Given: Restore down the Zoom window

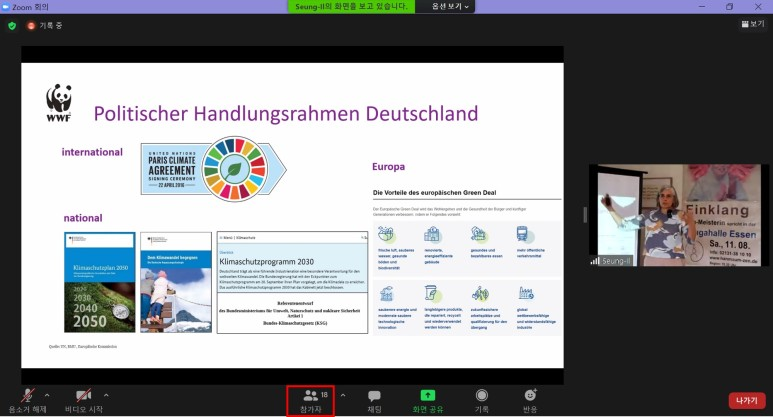Looking at the screenshot, I should pyautogui.click(x=729, y=6).
